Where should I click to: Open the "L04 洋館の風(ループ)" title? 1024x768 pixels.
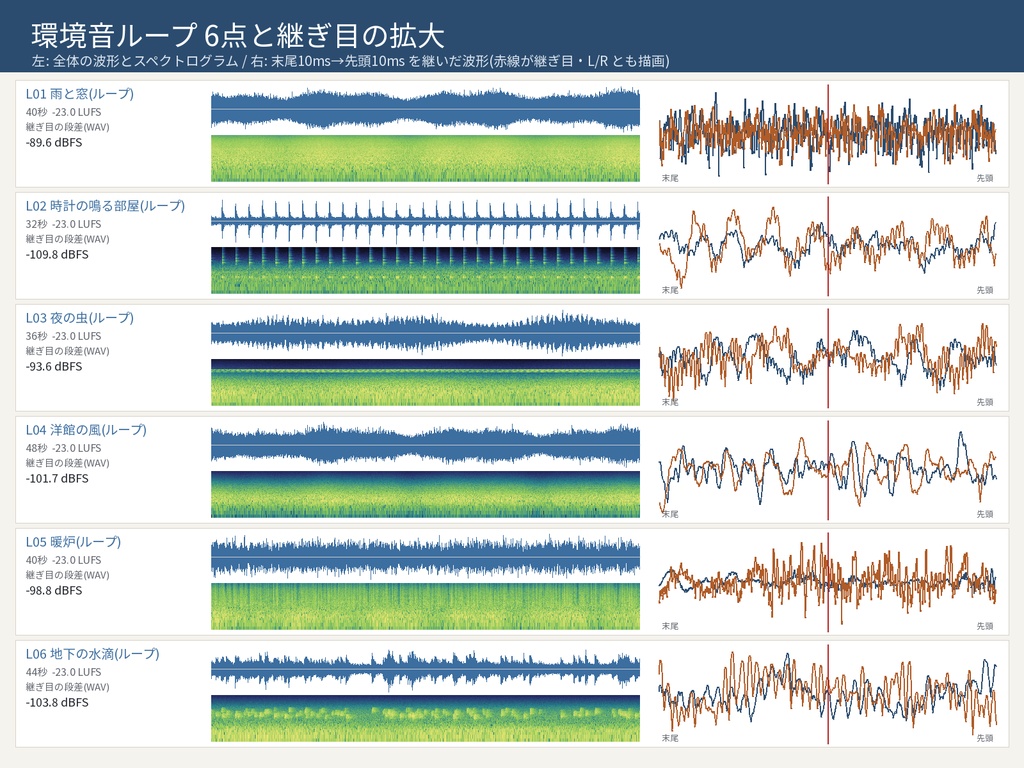(x=86, y=430)
